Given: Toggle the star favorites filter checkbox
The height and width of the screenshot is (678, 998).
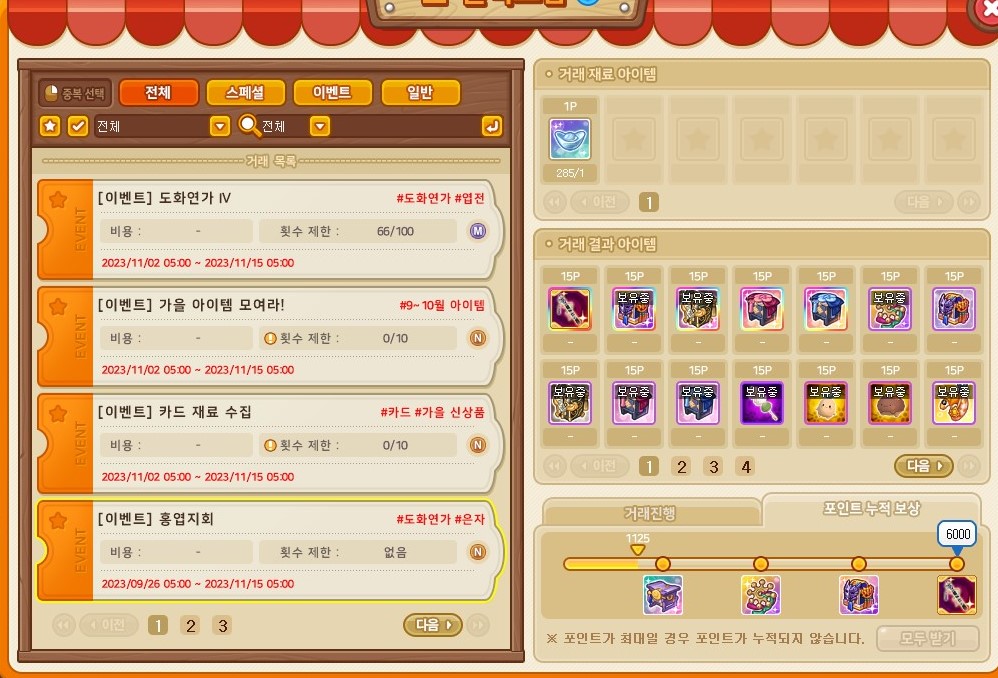Looking at the screenshot, I should (x=50, y=126).
